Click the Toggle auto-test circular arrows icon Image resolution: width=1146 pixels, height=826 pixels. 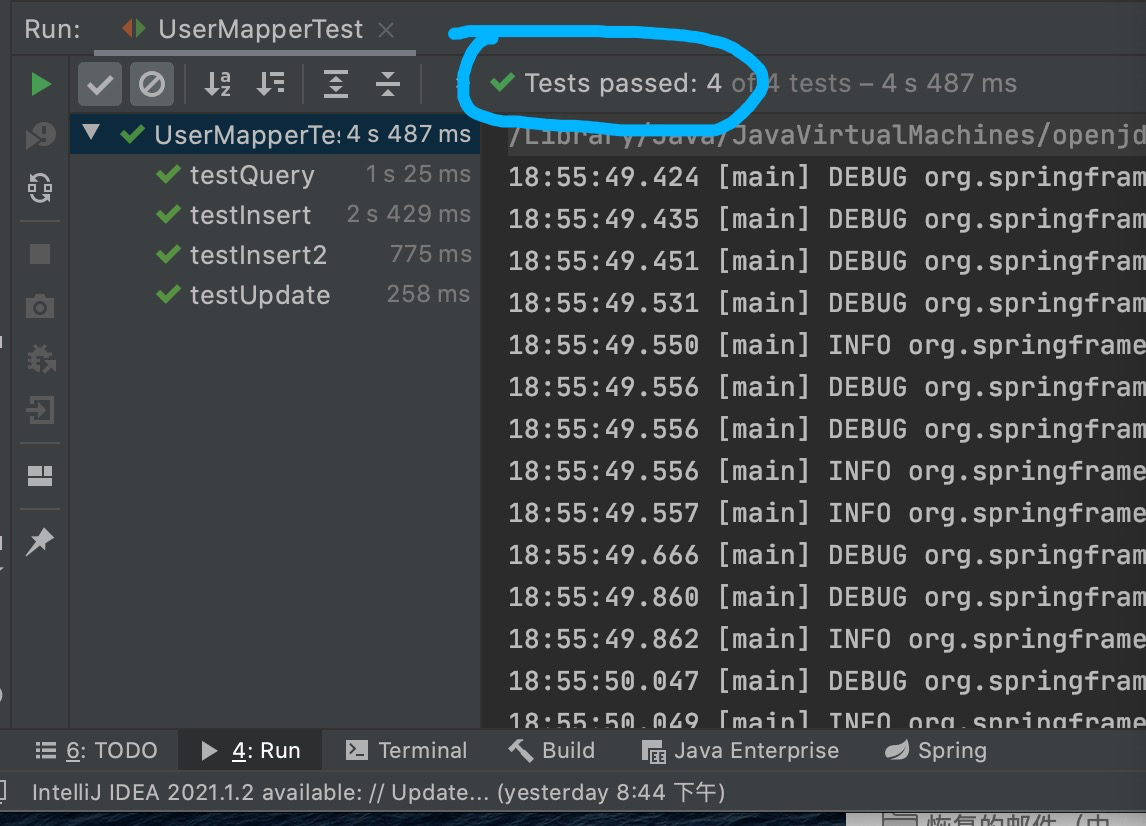click(x=41, y=188)
